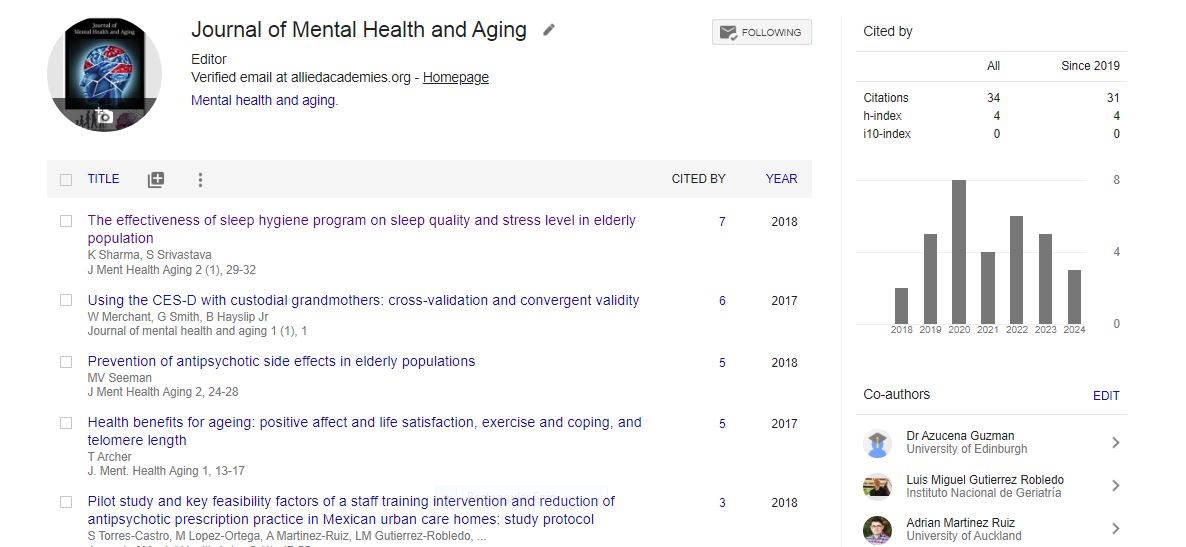
Task: Sort articles by the YEAR column header
Action: (781, 179)
